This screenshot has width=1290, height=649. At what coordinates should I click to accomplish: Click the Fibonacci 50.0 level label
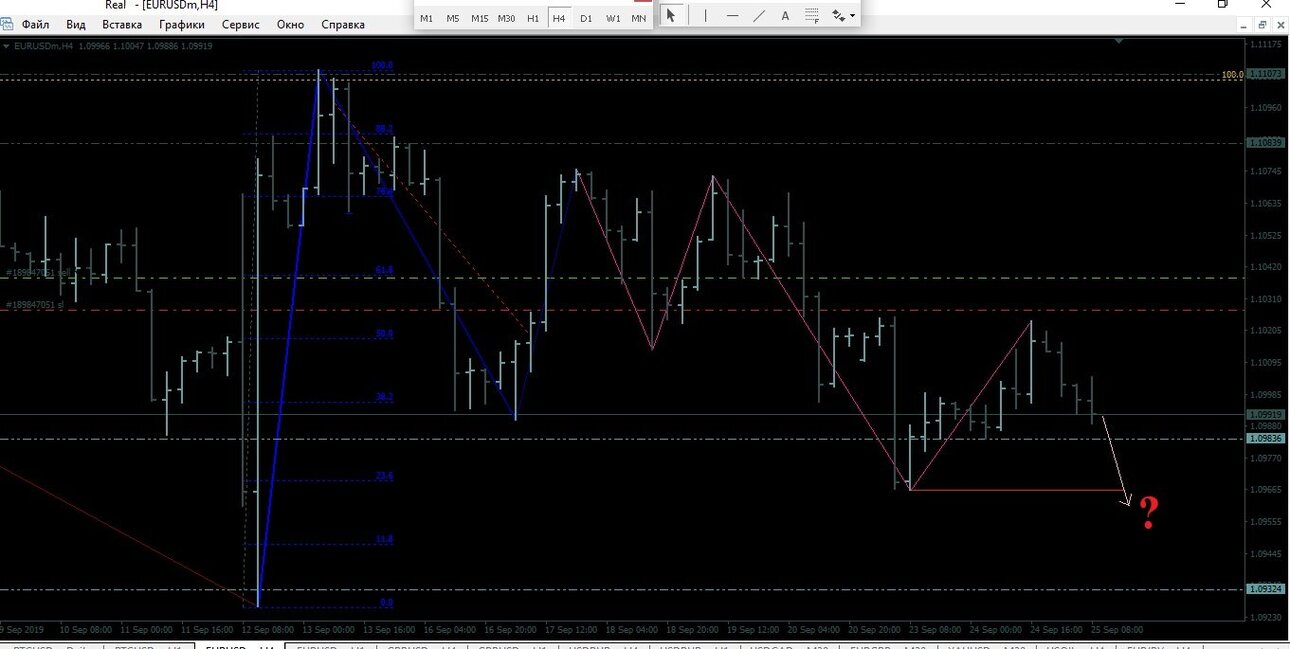[x=384, y=333]
